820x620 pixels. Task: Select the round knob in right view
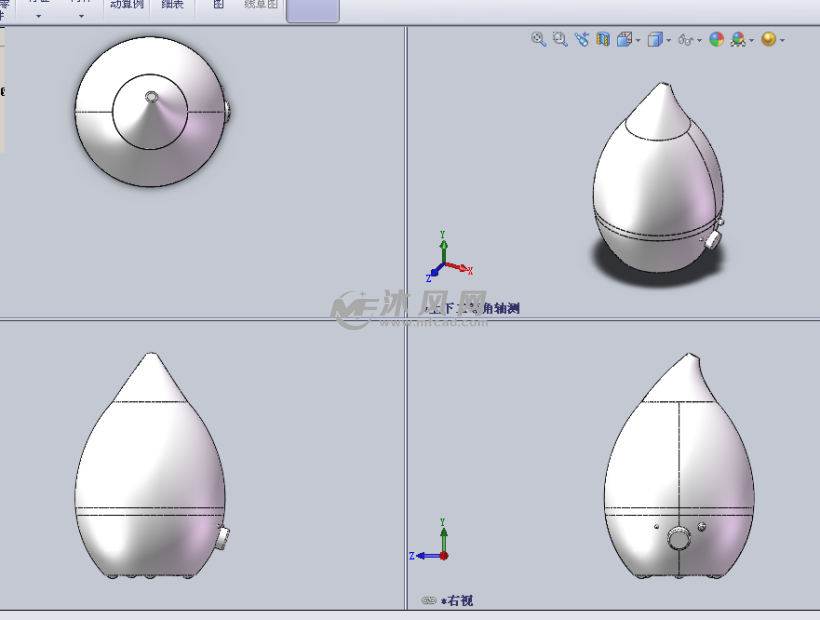(x=680, y=540)
